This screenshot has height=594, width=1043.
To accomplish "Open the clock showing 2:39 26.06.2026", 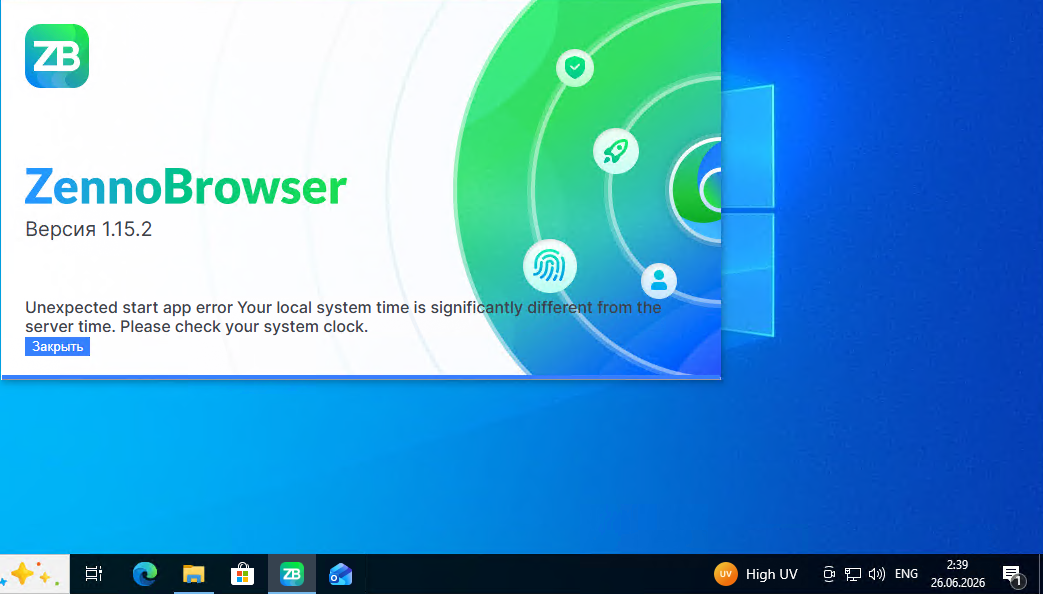I will (957, 574).
